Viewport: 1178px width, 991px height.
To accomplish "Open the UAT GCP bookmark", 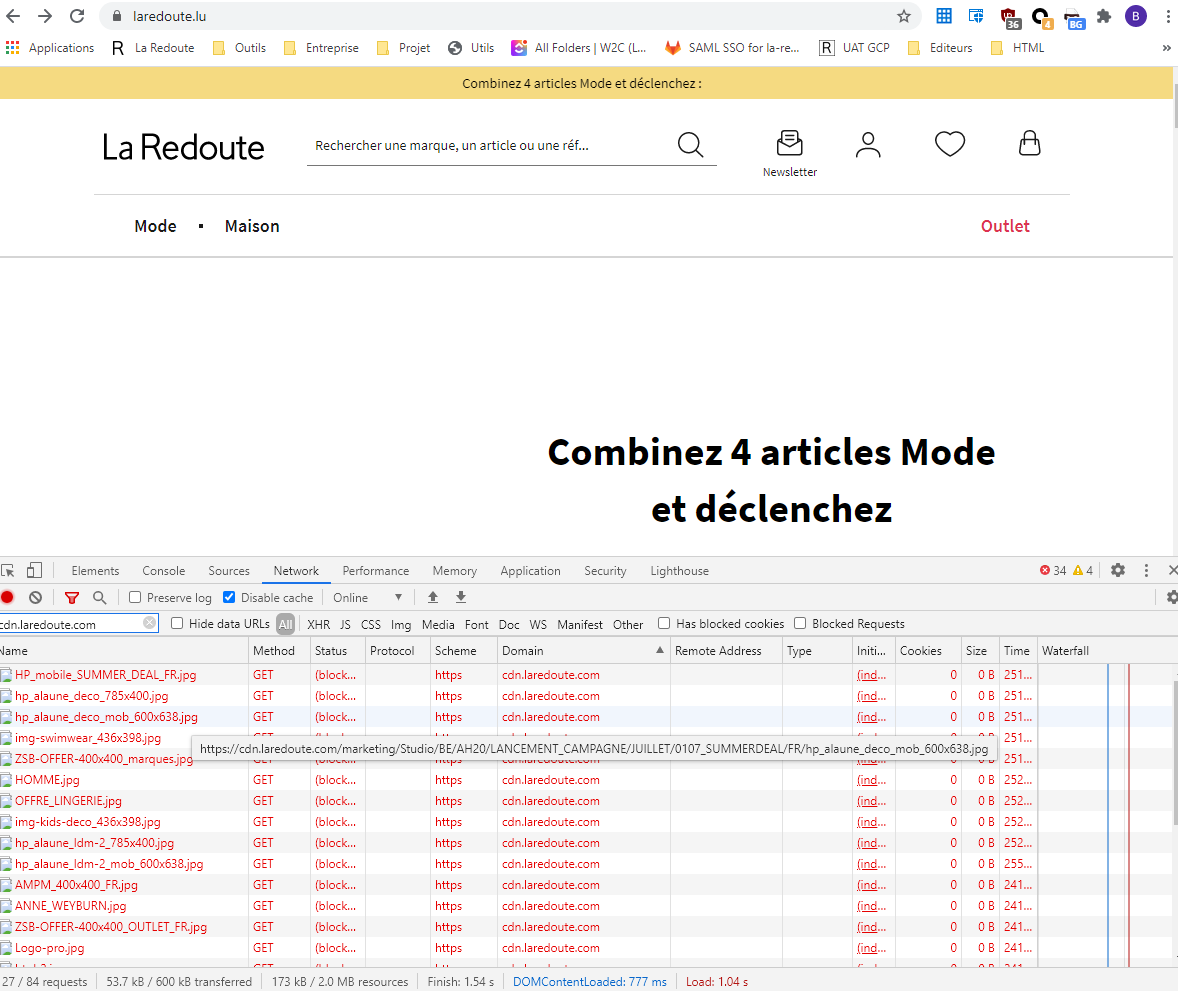I will [855, 47].
